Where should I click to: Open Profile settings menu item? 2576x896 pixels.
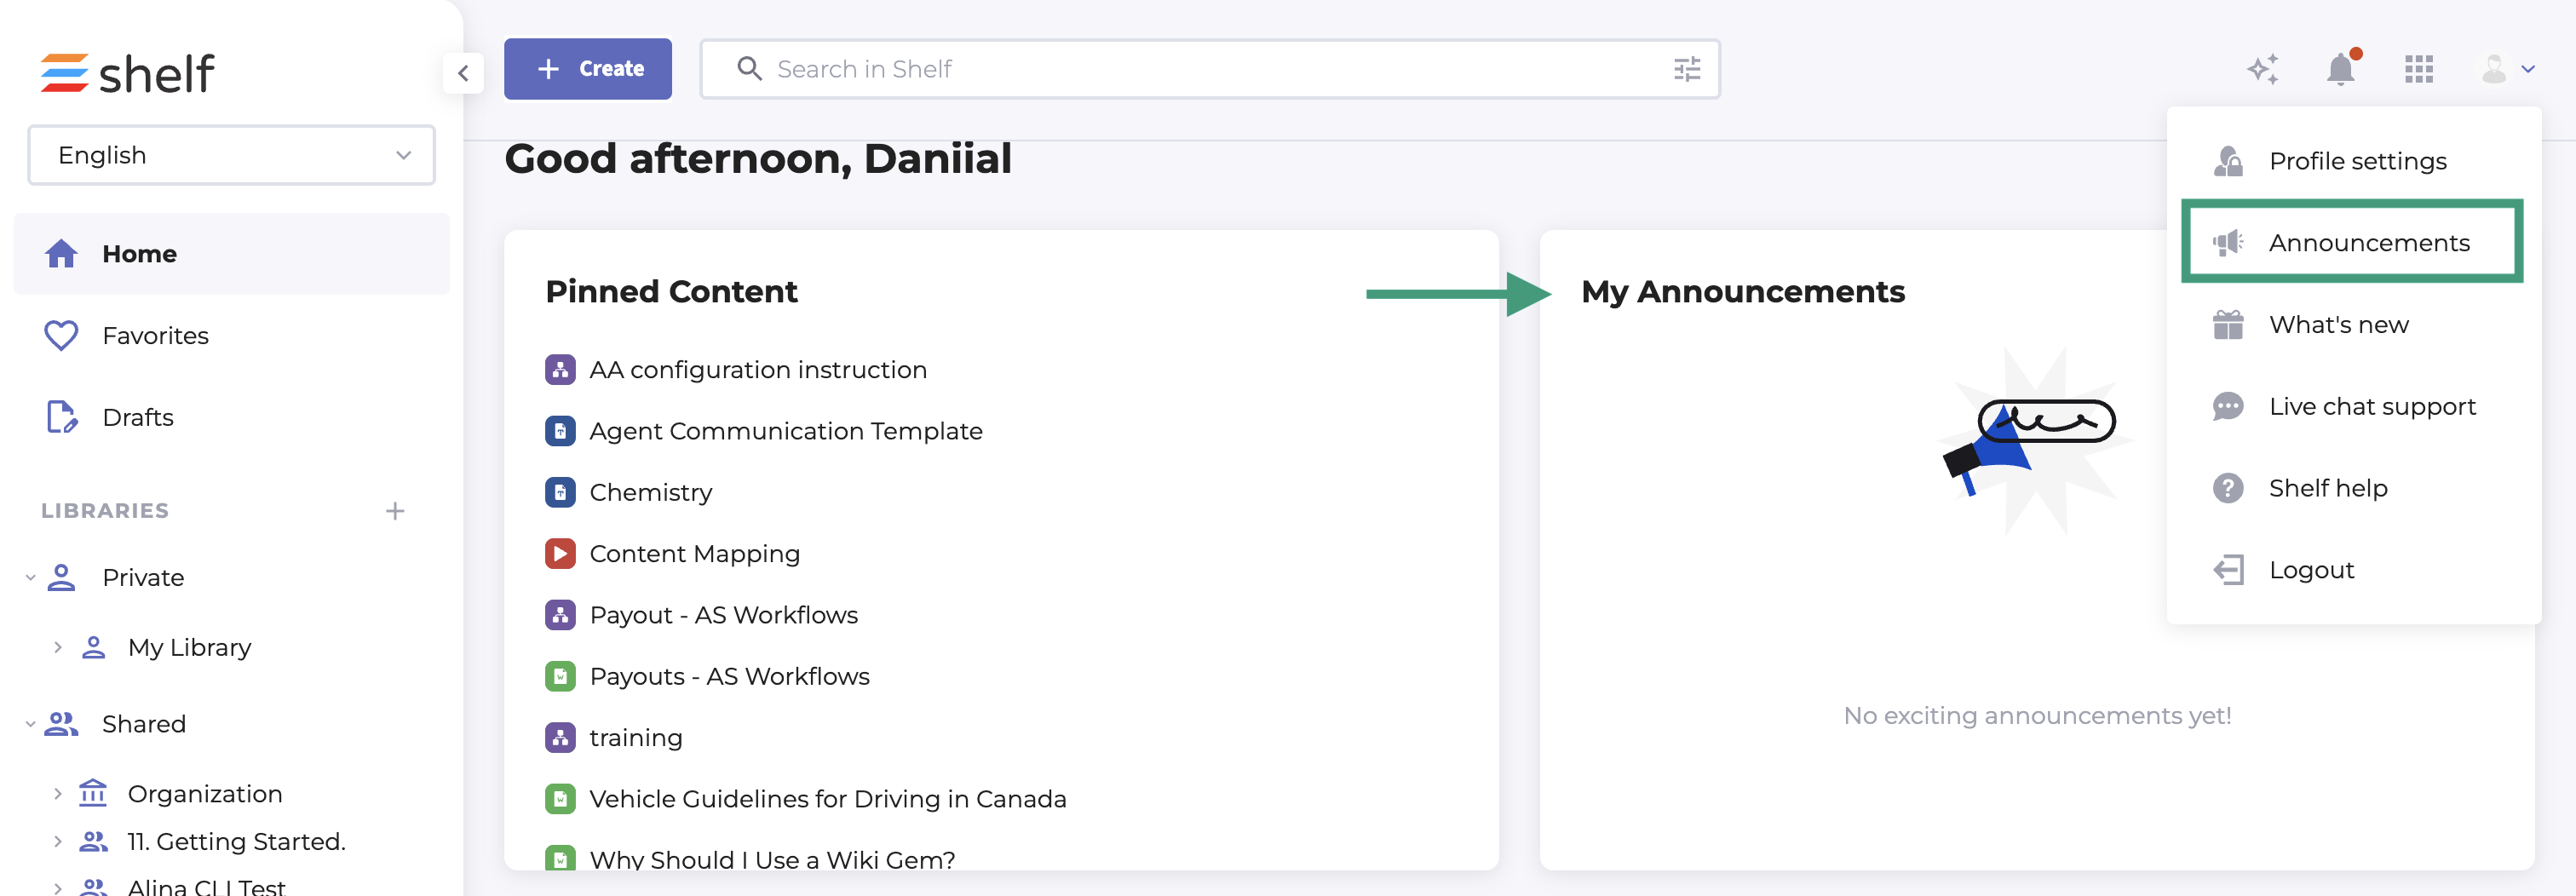[x=2356, y=161]
